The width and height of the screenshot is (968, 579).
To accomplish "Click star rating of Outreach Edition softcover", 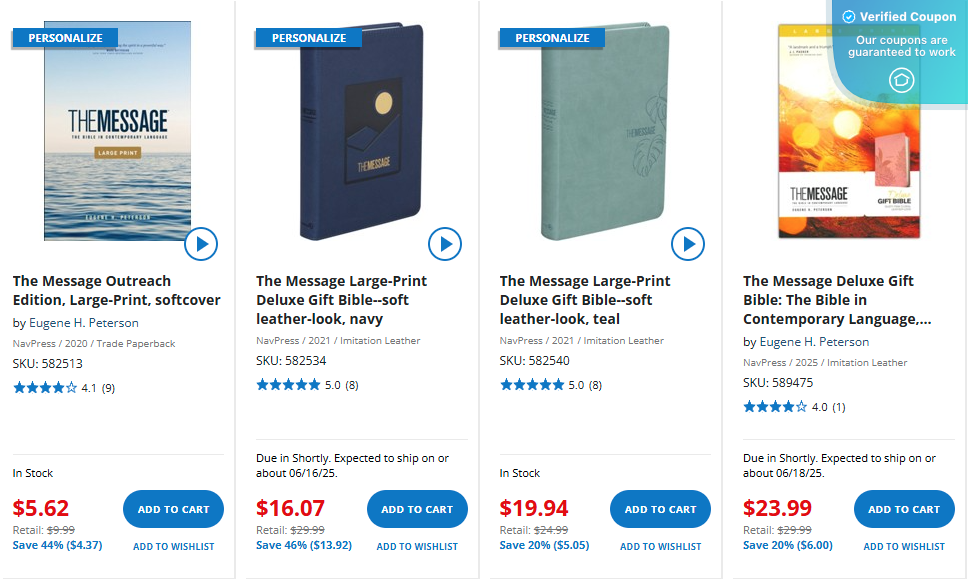I will coord(45,388).
